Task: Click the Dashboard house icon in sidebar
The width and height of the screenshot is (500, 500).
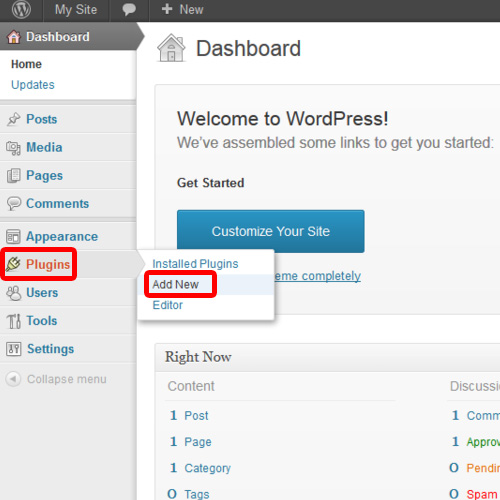Action: [14, 37]
